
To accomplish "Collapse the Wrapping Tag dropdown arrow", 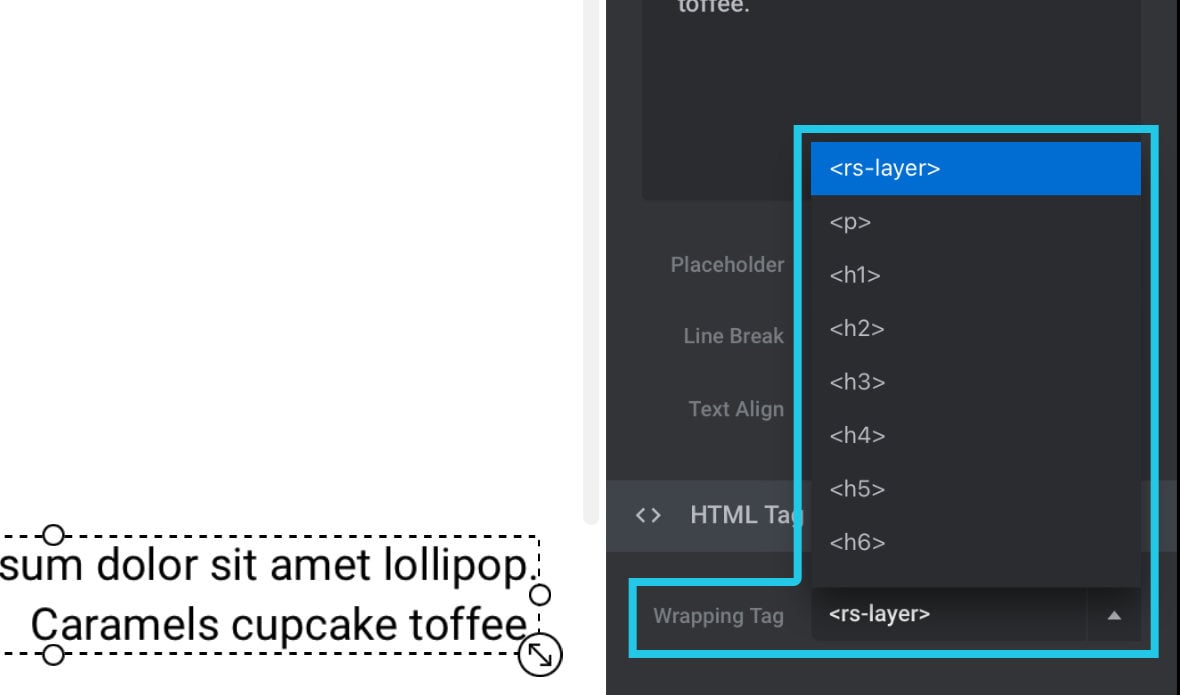I will pyautogui.click(x=1114, y=615).
